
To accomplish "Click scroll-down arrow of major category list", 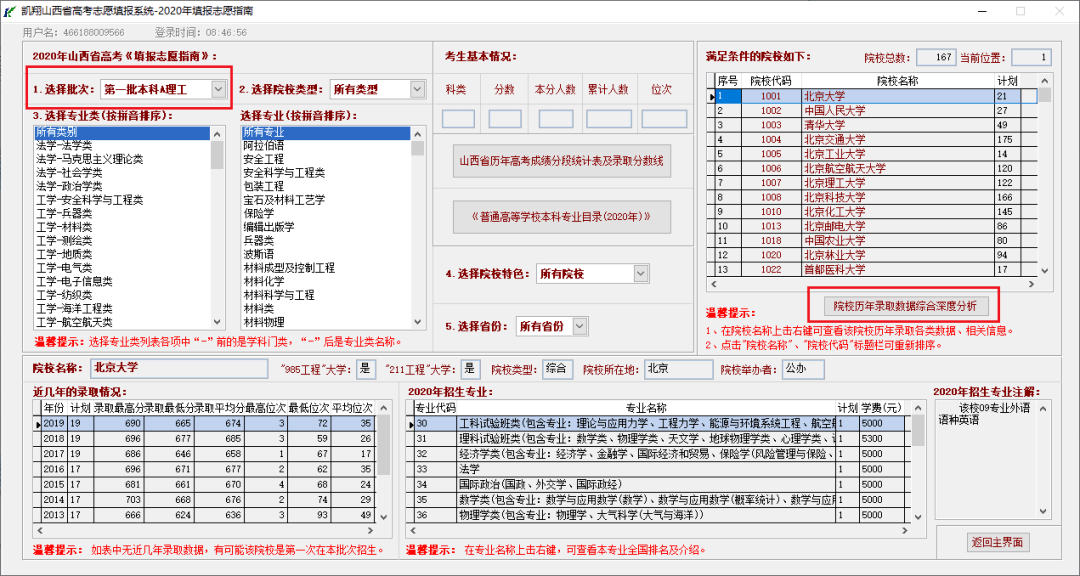I will click(x=218, y=322).
